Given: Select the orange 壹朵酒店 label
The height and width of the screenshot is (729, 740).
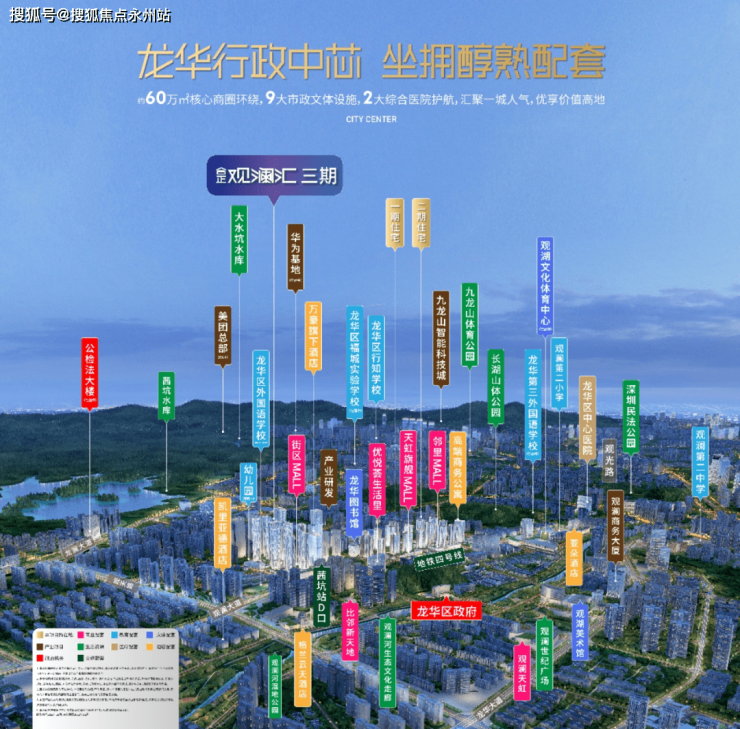Looking at the screenshot, I should pos(574,558).
